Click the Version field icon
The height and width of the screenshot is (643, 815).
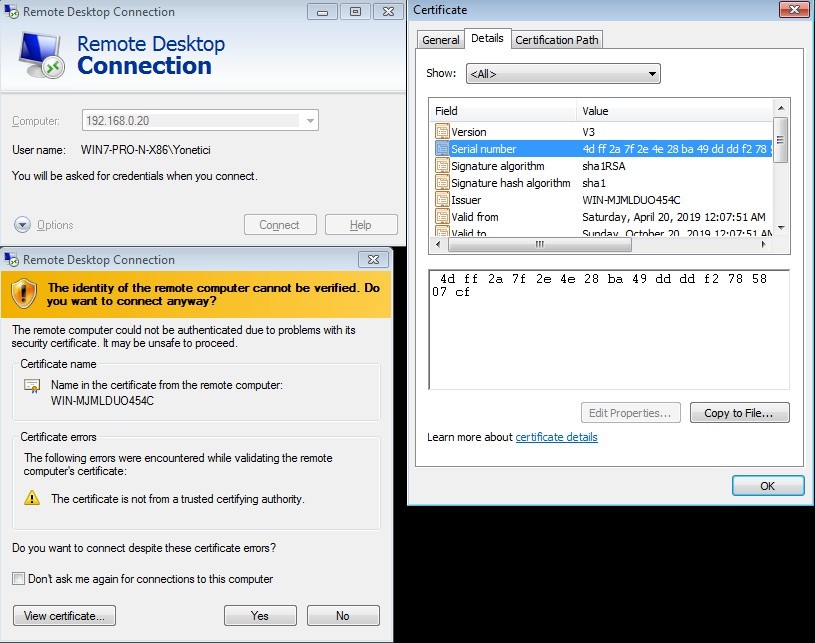click(442, 132)
